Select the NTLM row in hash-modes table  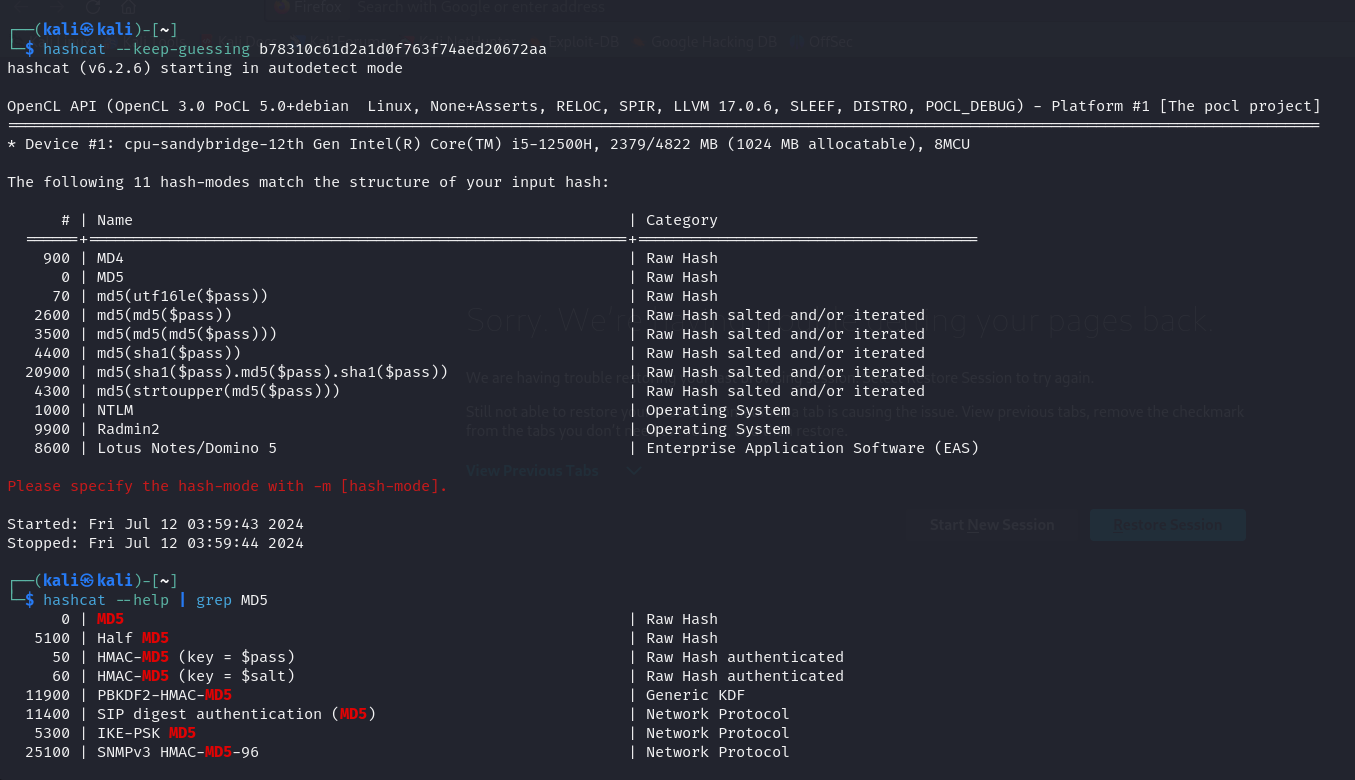tap(115, 410)
